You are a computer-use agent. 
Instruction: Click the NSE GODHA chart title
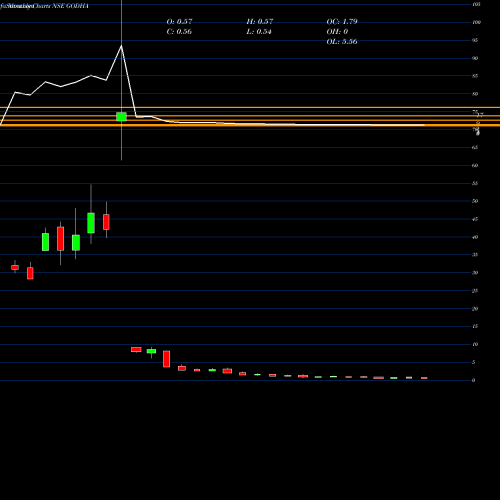[x=71, y=6]
